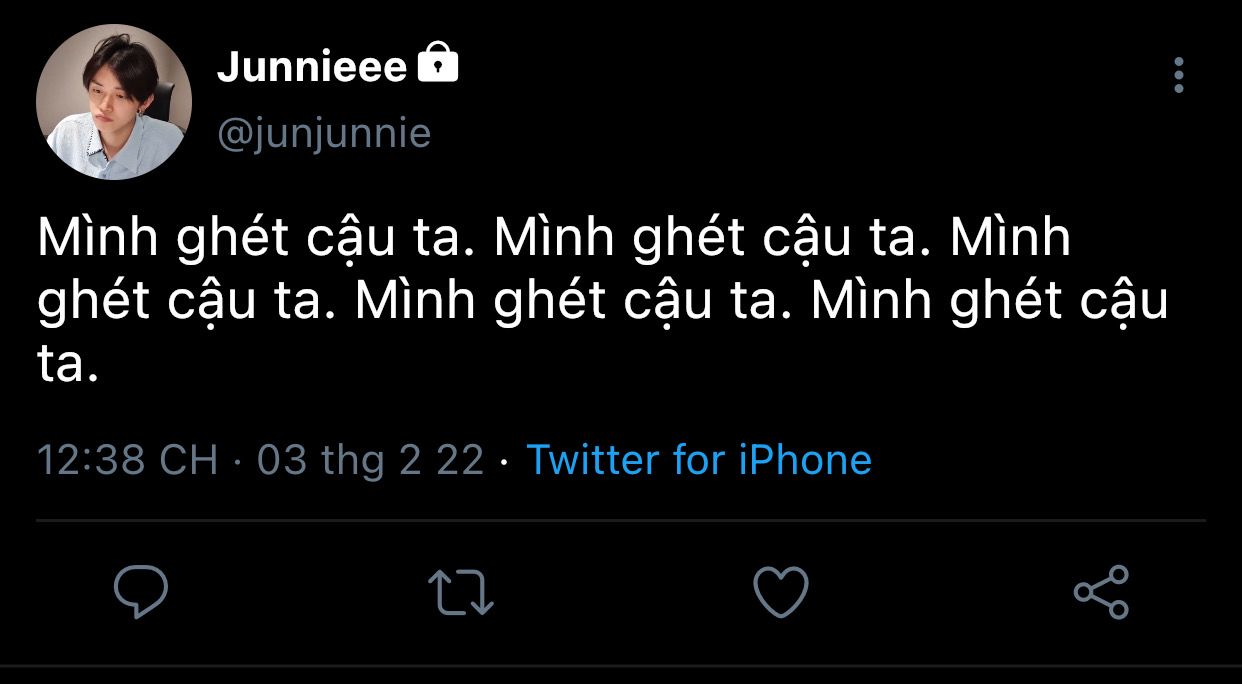Open the @junjunnie handle profile
The height and width of the screenshot is (684, 1242).
[x=324, y=133]
